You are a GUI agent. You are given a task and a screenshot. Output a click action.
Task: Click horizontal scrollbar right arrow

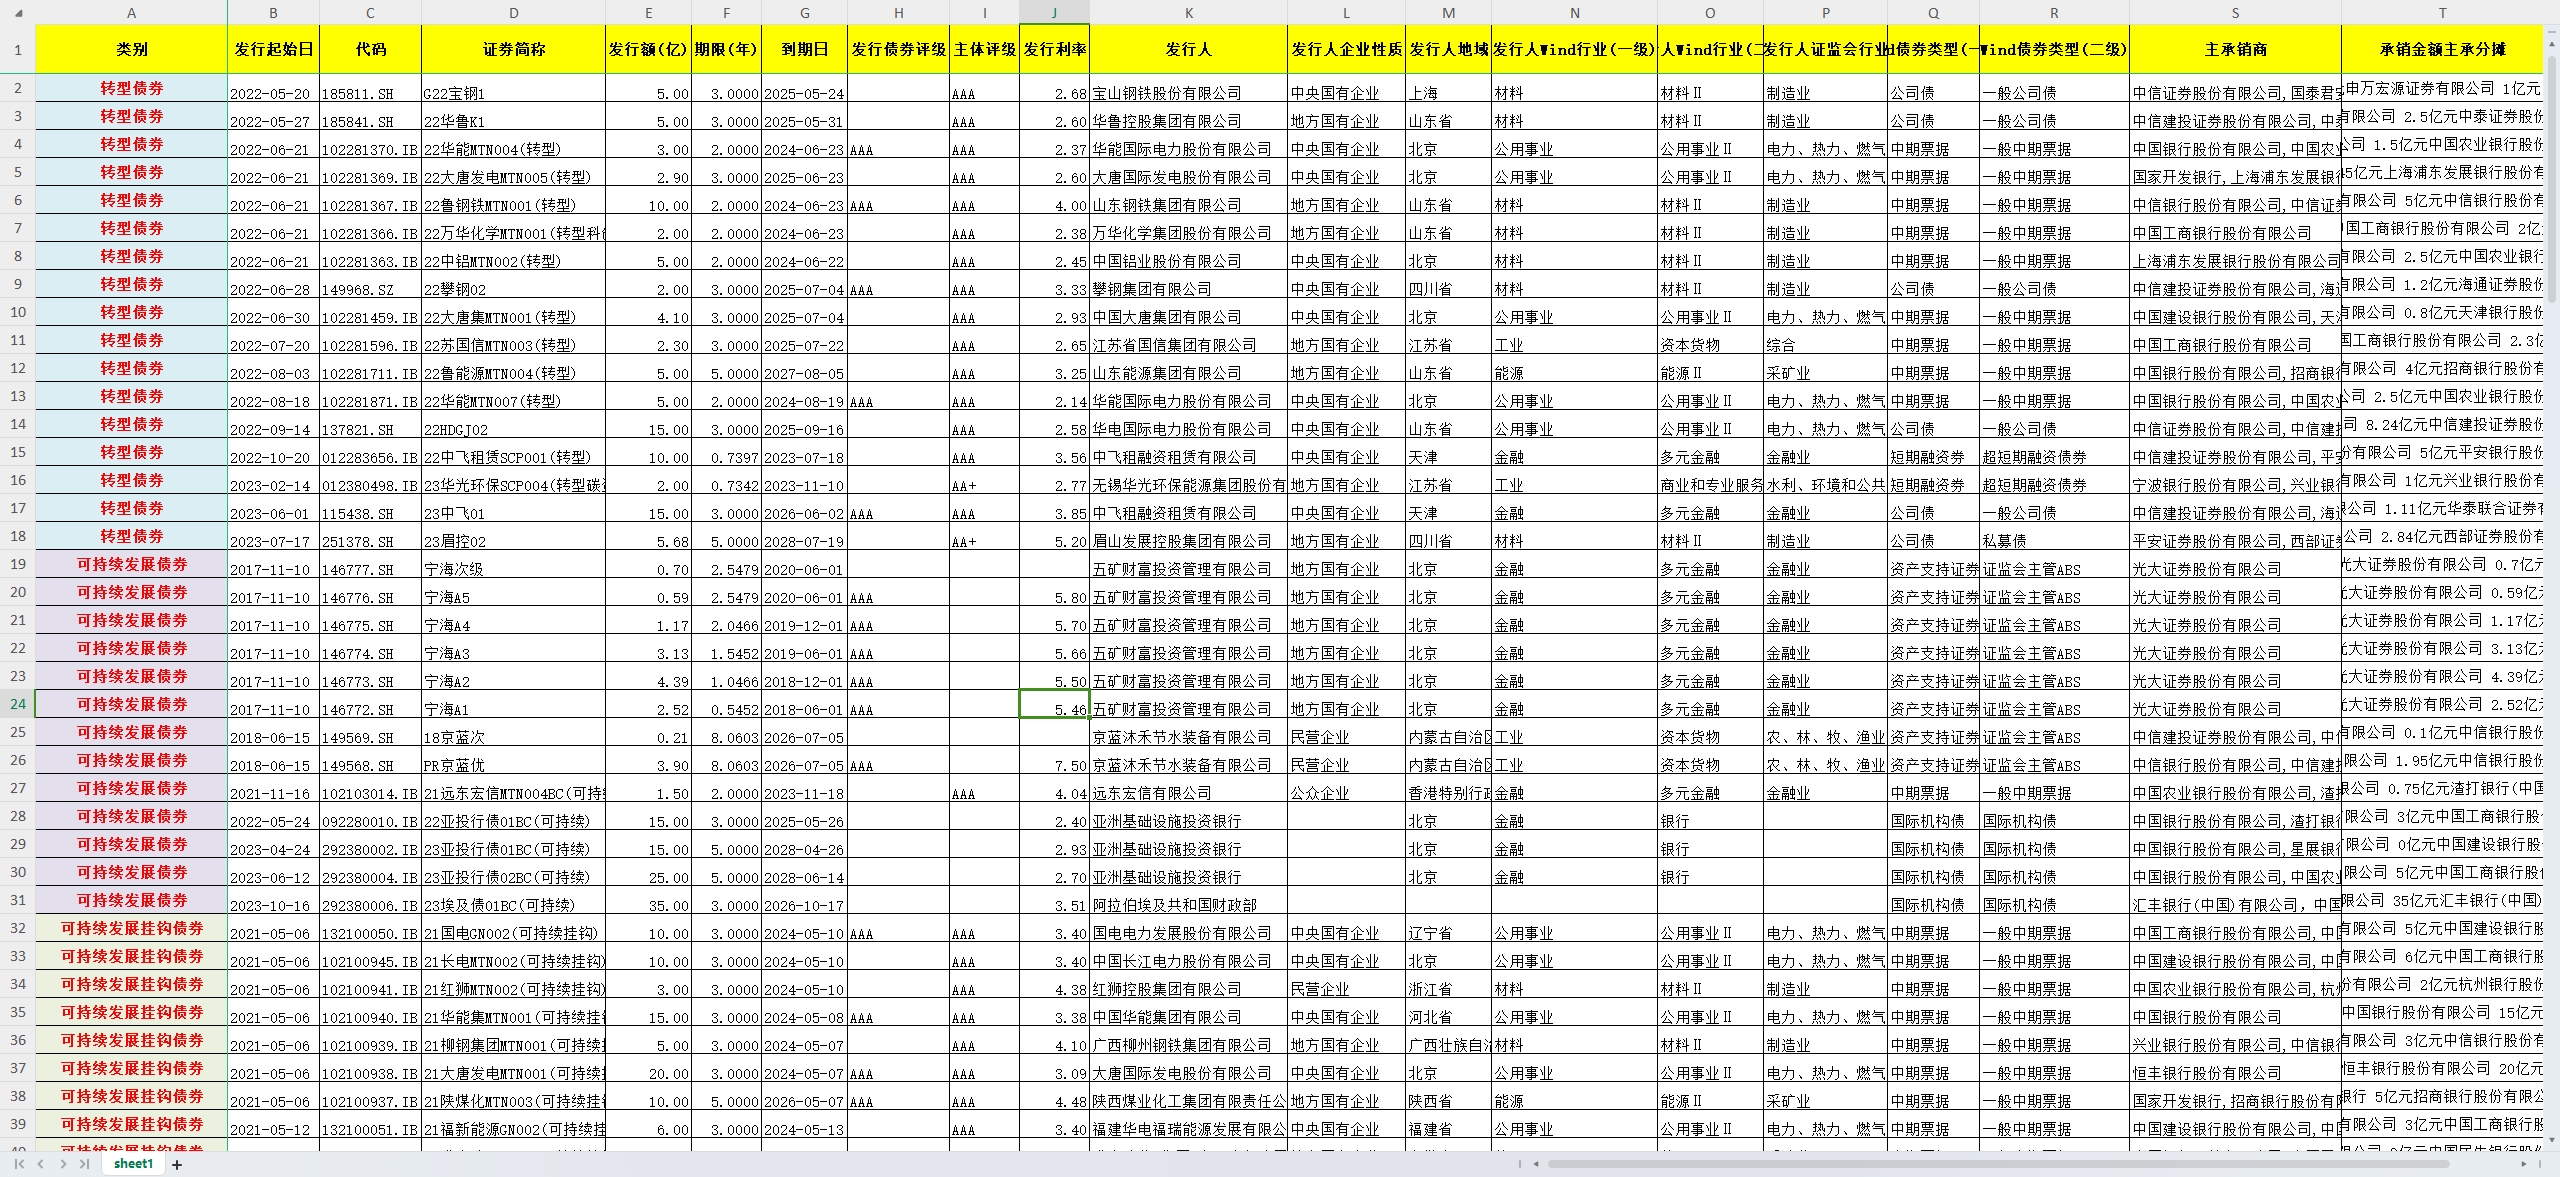click(2522, 1164)
